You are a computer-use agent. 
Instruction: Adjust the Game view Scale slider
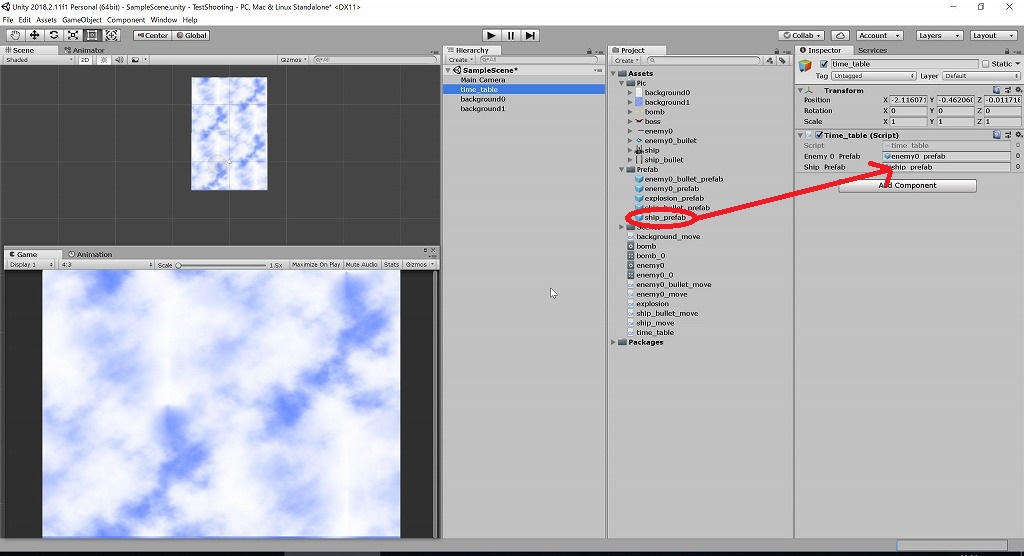point(221,265)
